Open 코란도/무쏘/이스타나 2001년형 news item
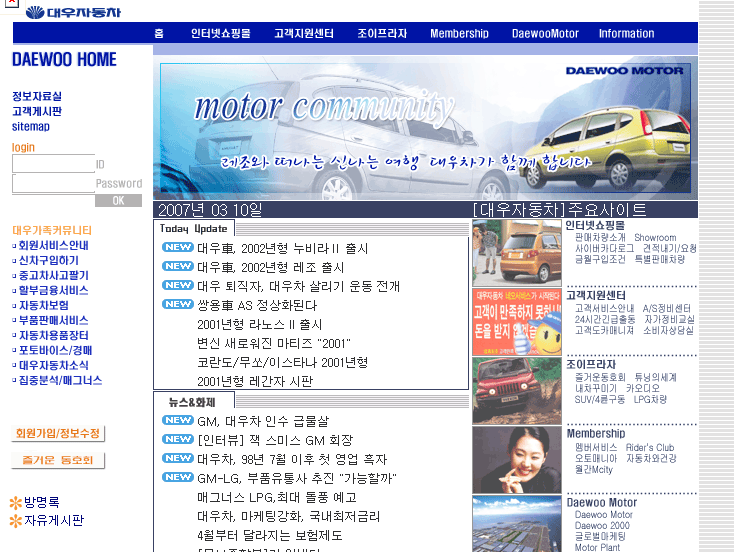 [x=282, y=362]
